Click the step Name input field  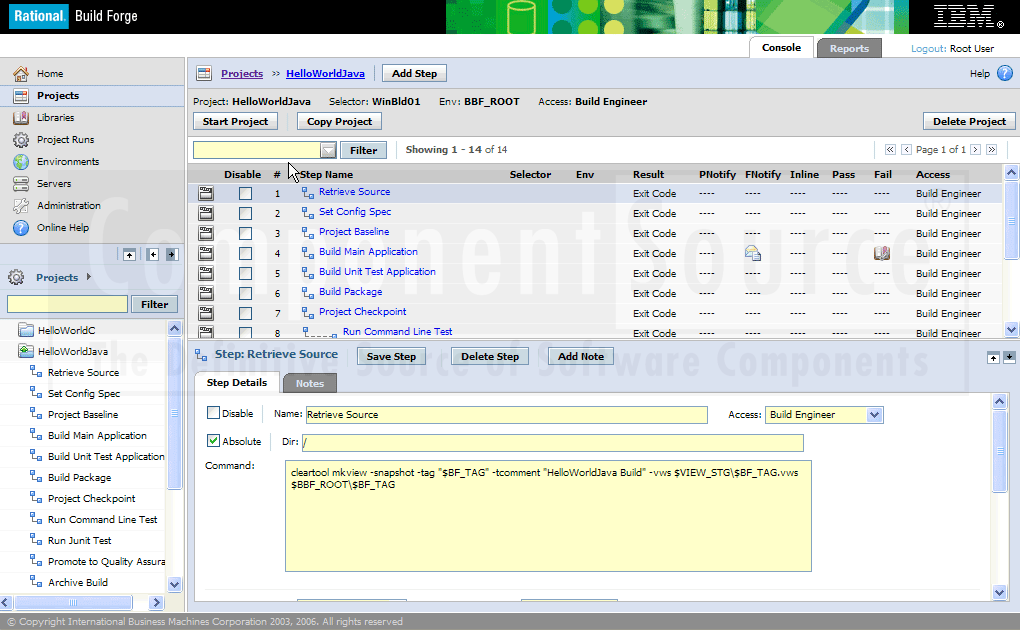[507, 415]
